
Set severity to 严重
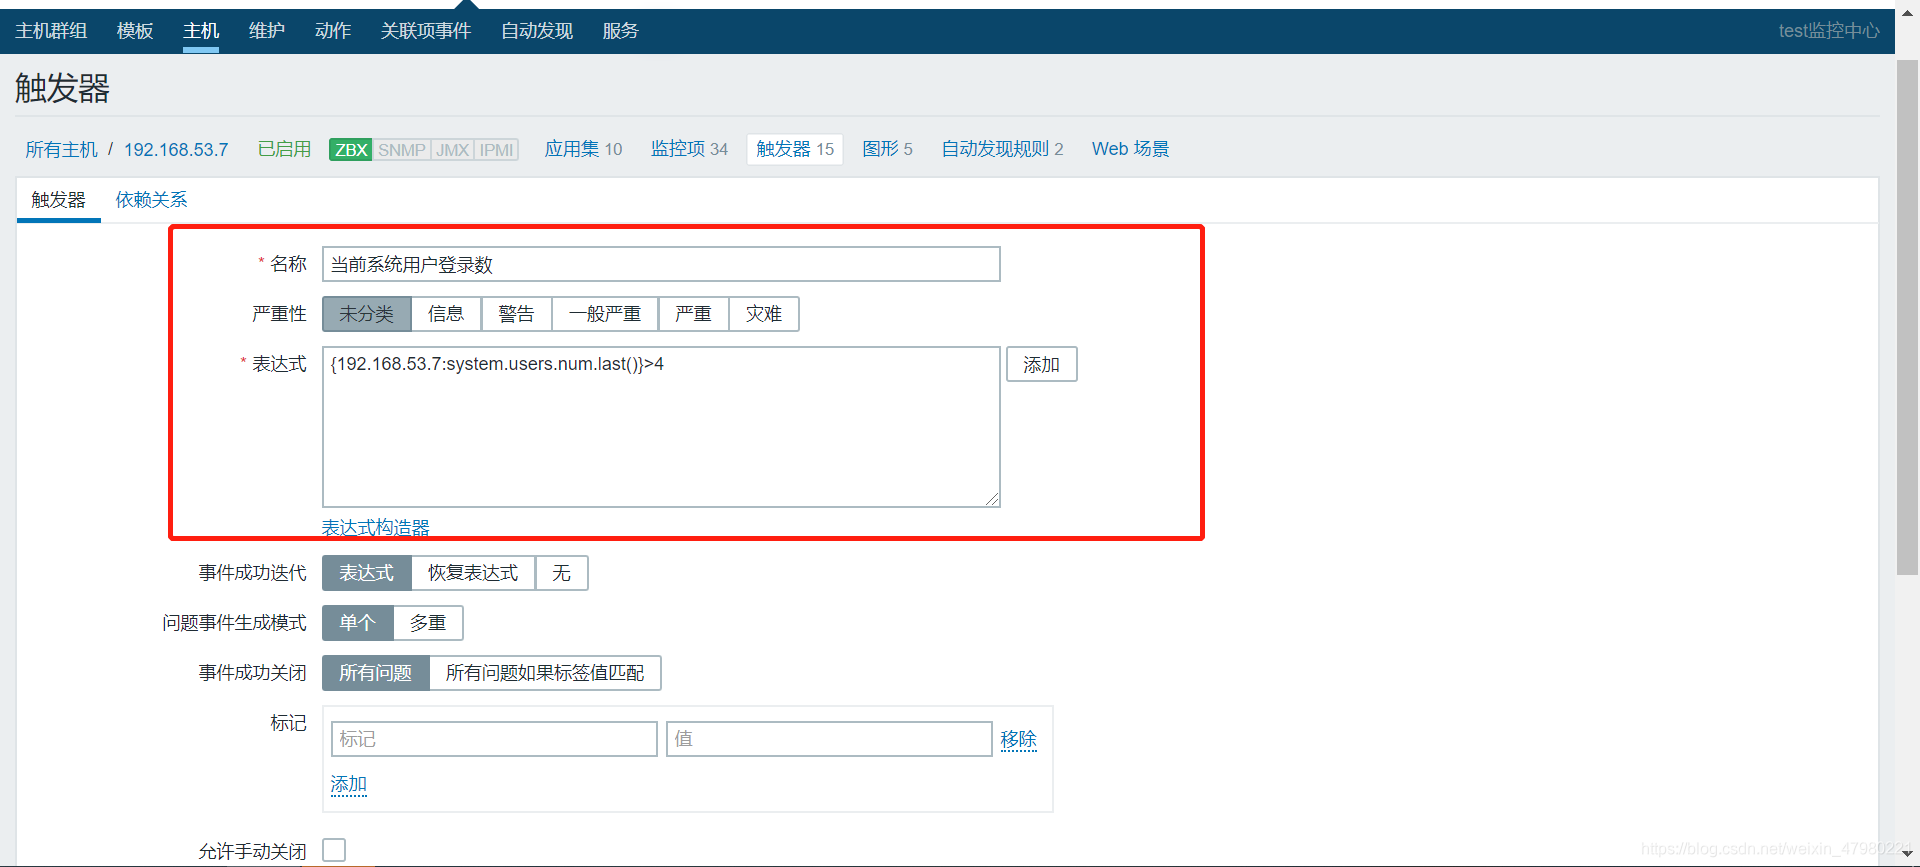click(x=694, y=314)
